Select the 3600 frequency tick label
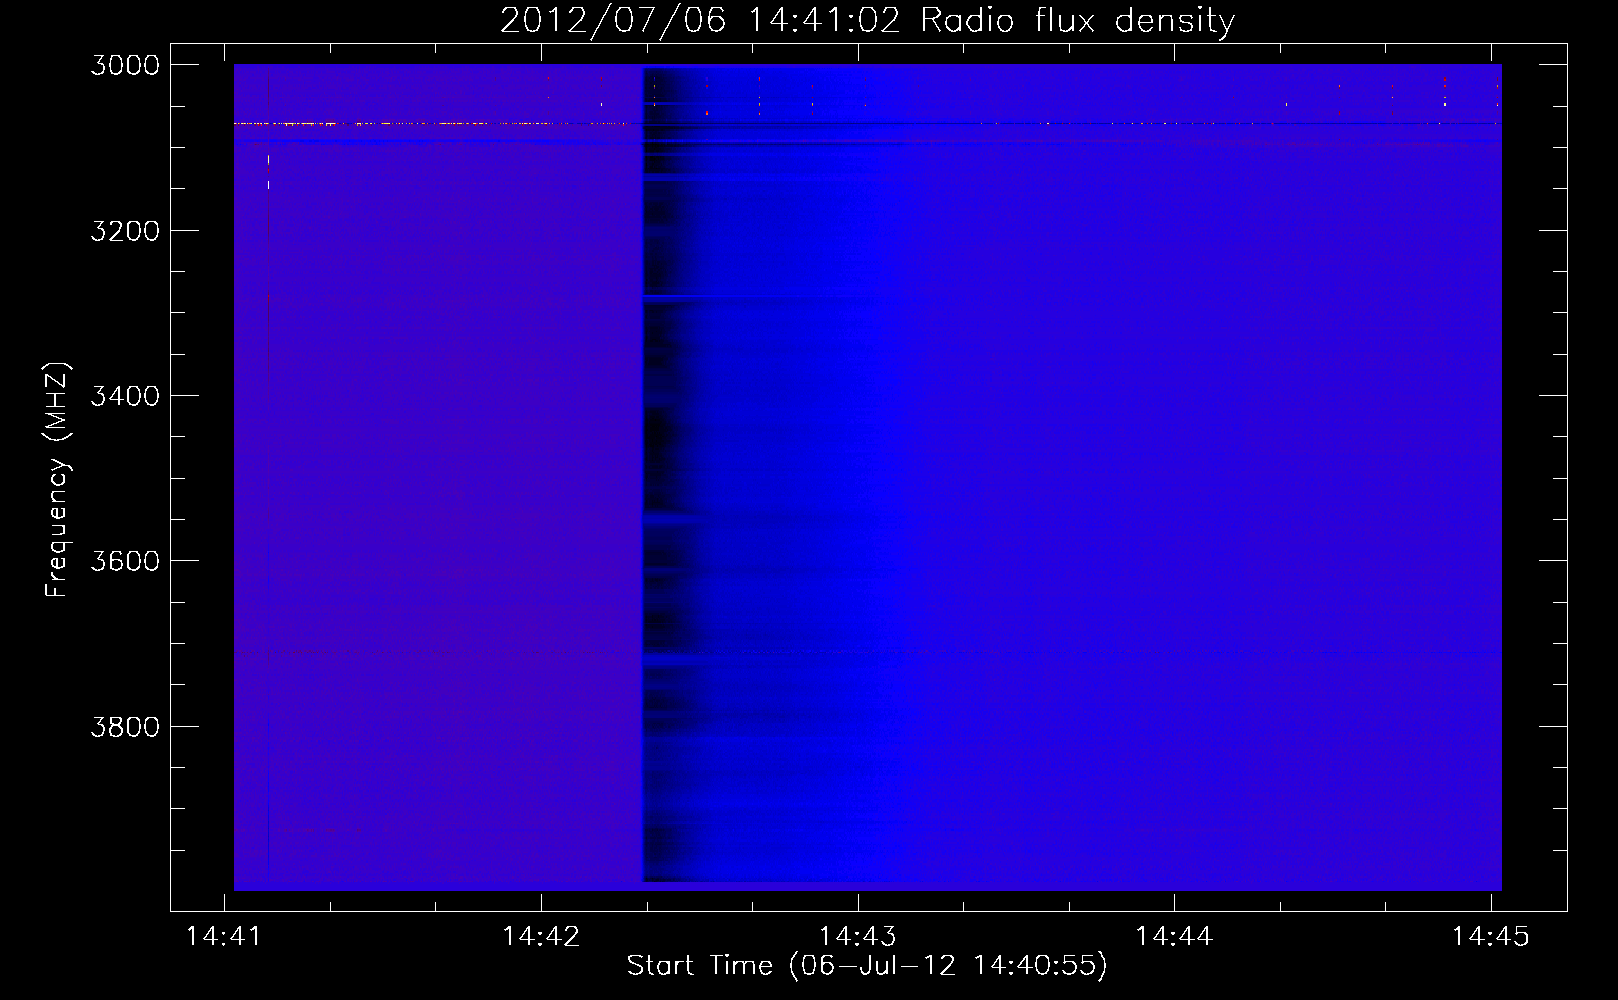1618x1000 pixels. point(125,561)
